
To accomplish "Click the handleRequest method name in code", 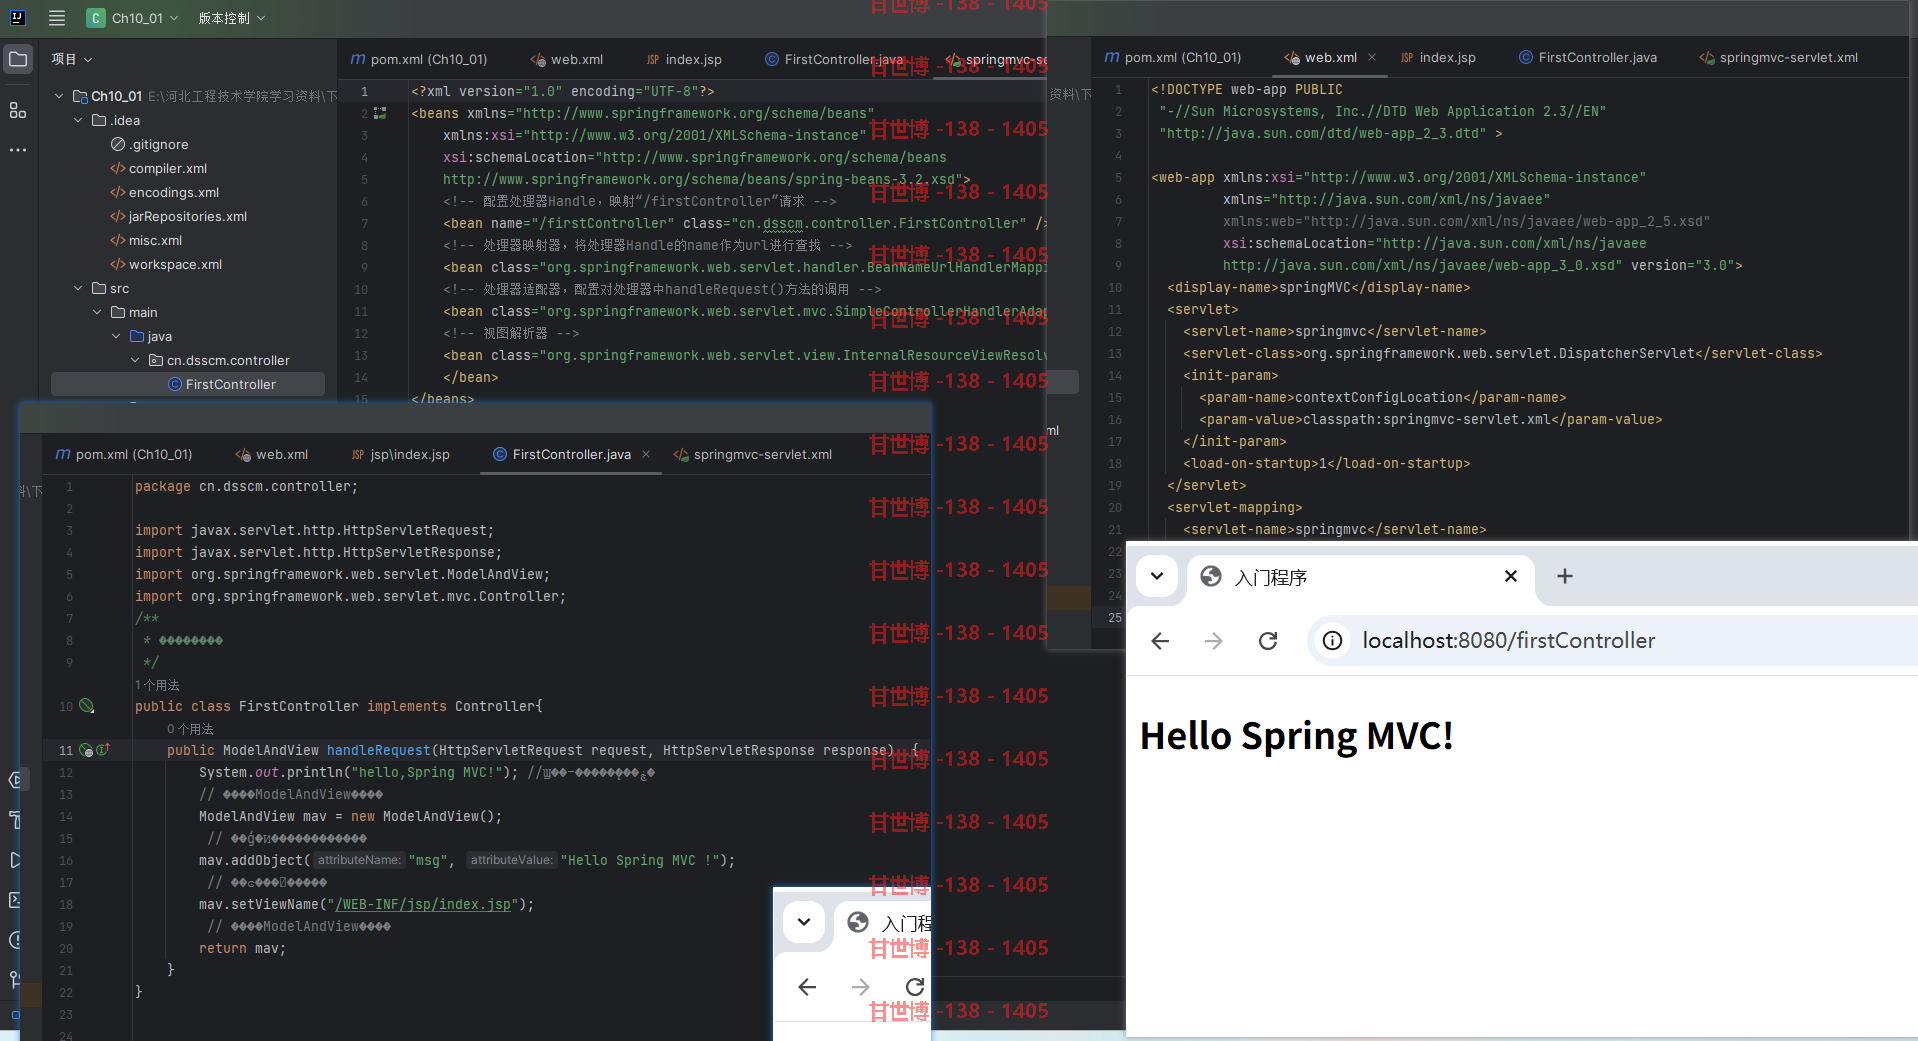I will [378, 750].
